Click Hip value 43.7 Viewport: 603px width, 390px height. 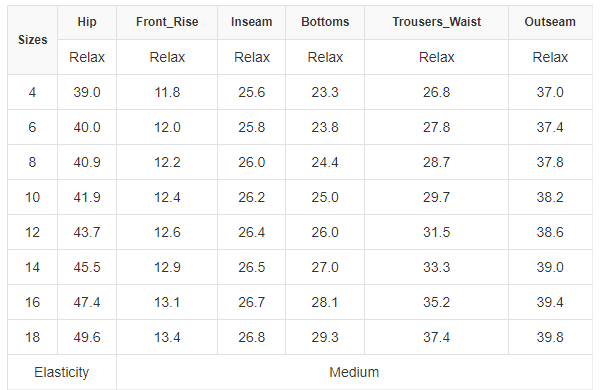point(87,232)
